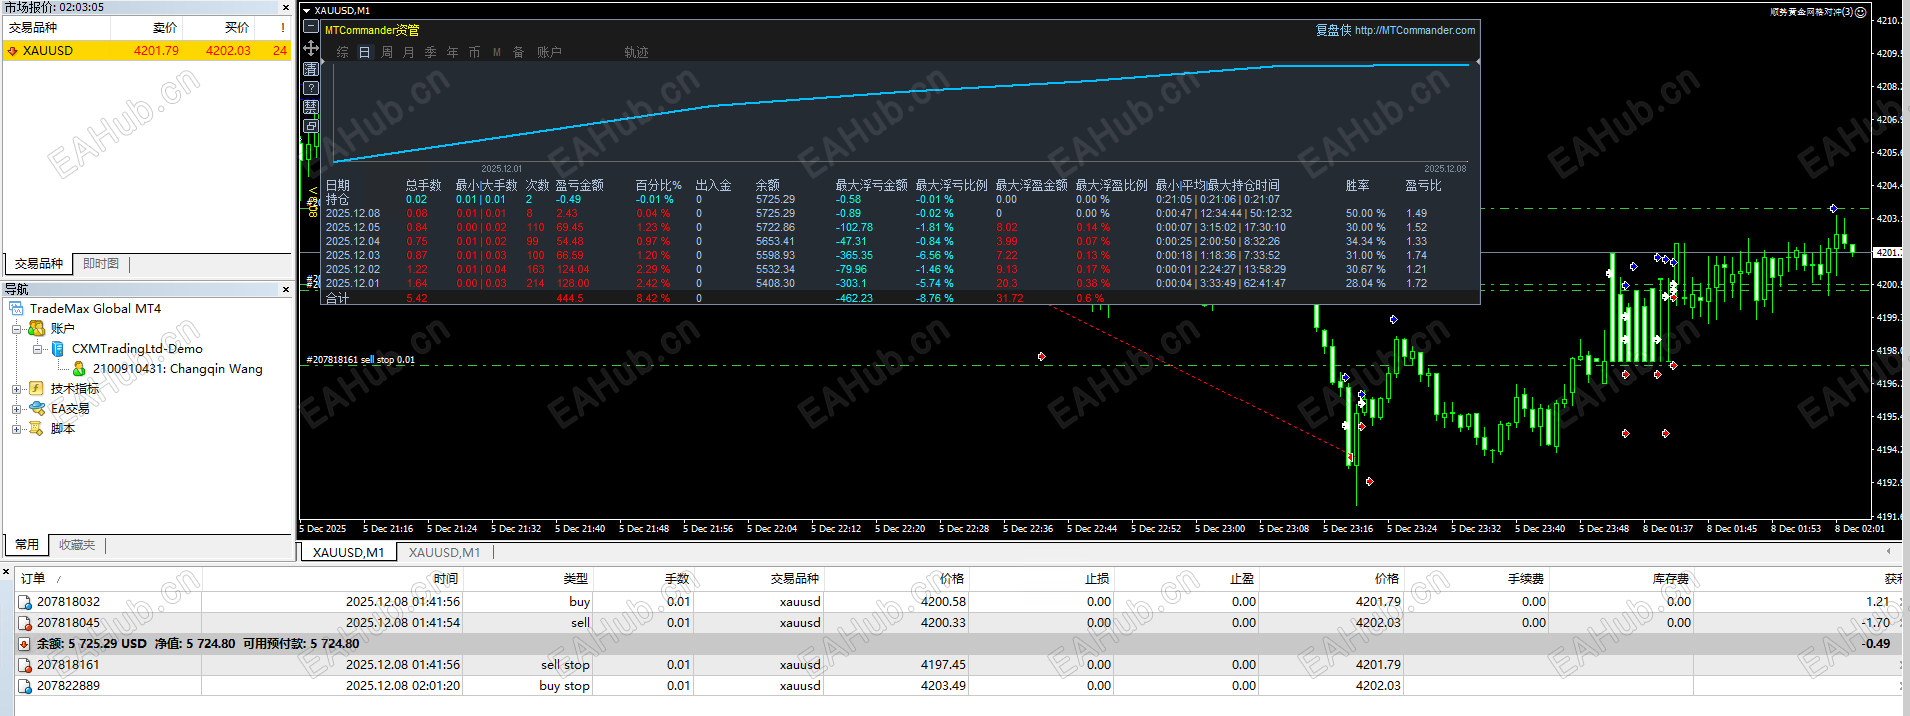Click order icon of 207818045 row
Viewport: 1910px width, 716px height.
(25, 623)
